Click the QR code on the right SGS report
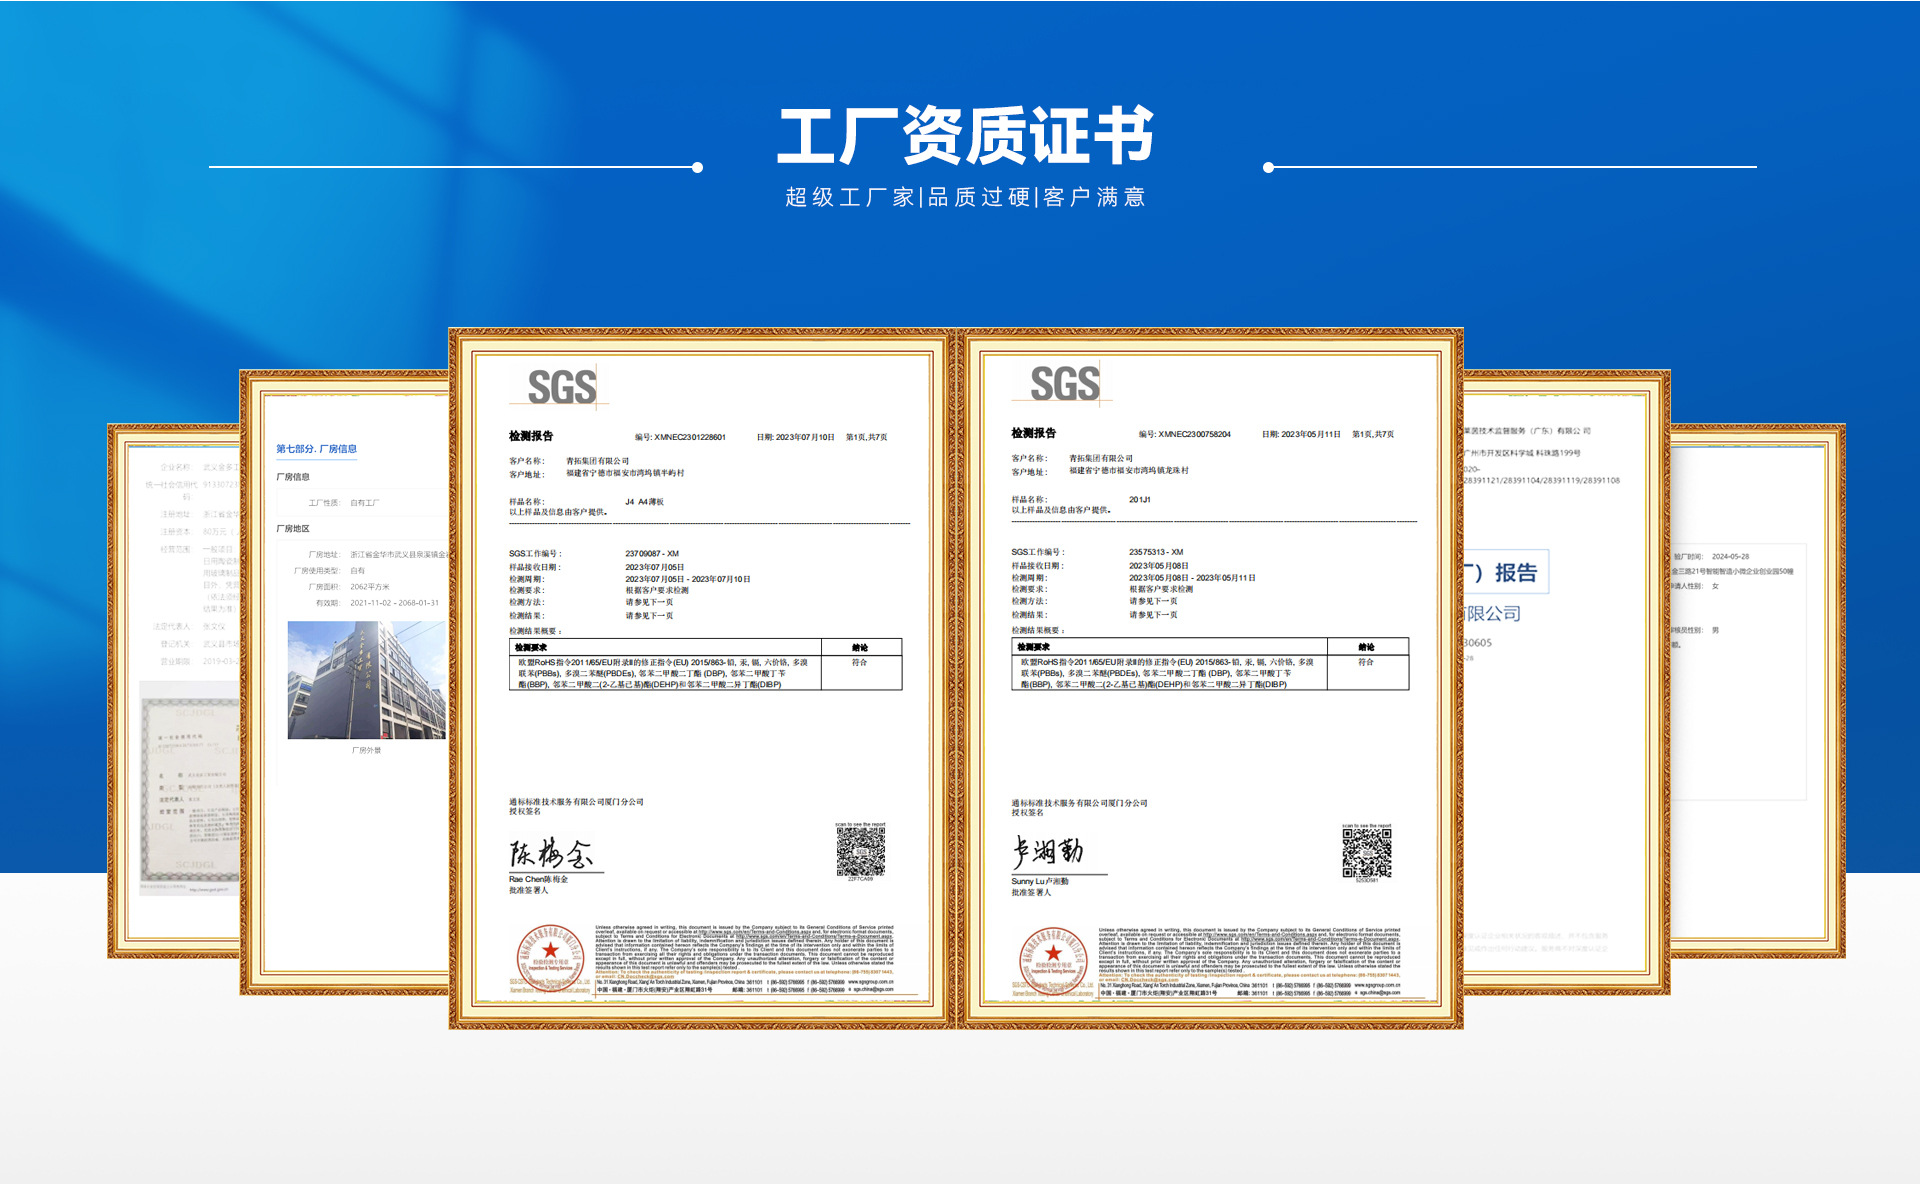Screen dimensions: 1920x1184 point(1366,852)
